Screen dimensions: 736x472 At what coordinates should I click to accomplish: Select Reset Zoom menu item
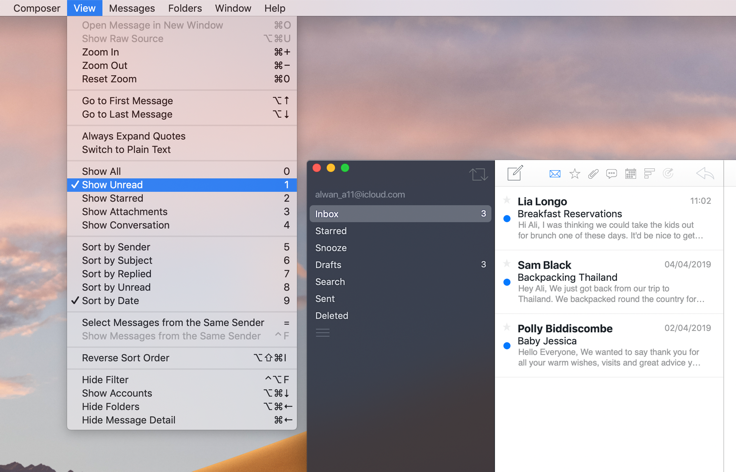[x=182, y=79]
